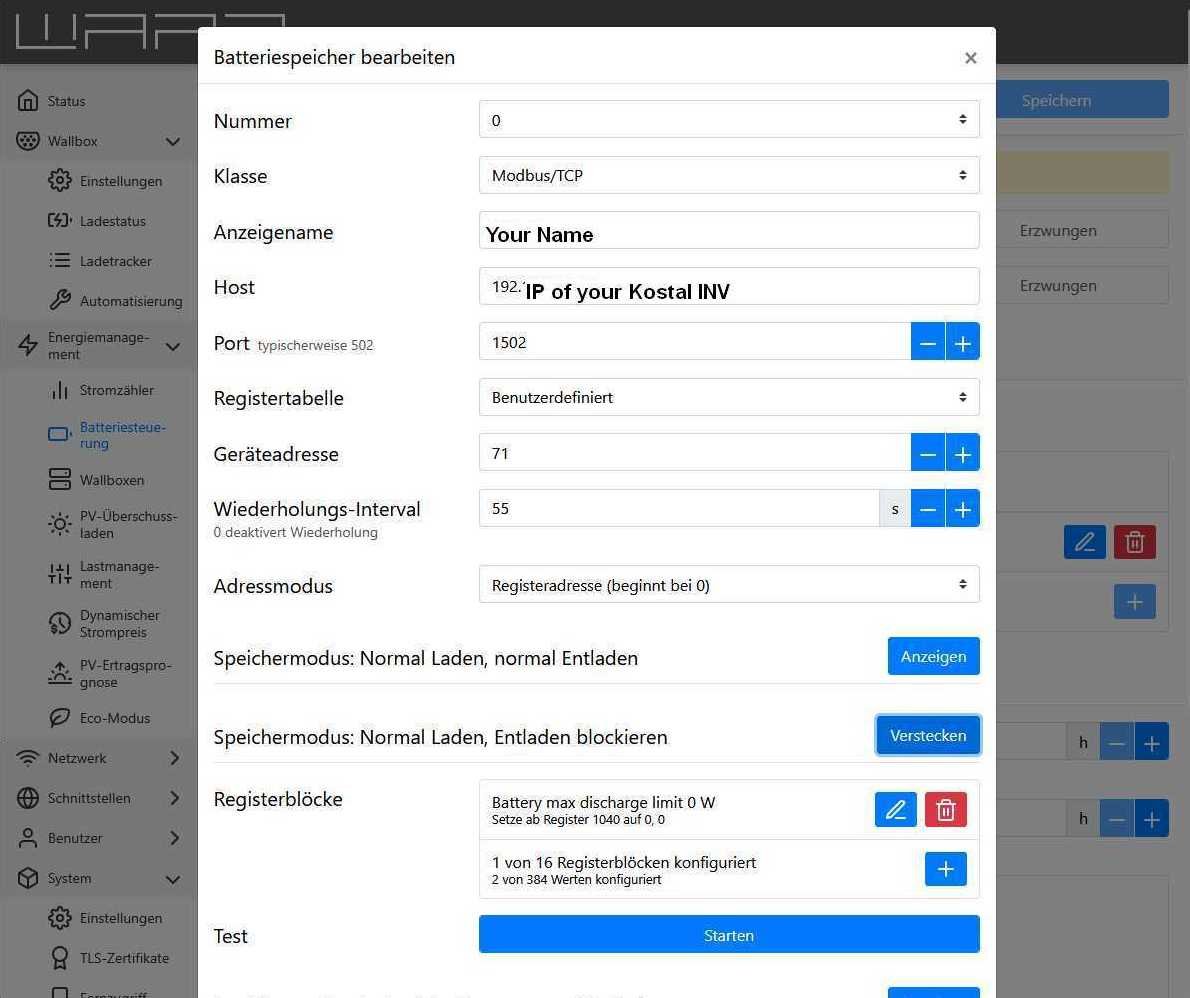Open Status in the sidebar

(x=66, y=101)
